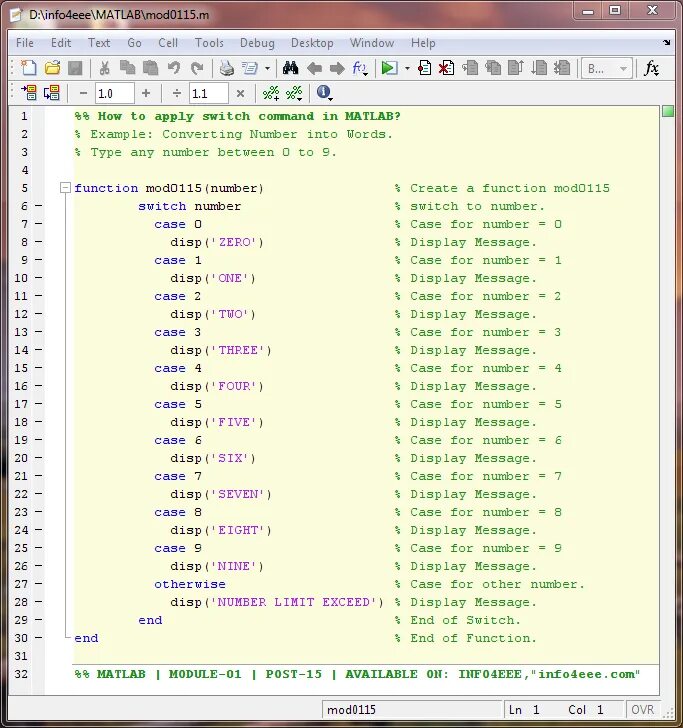Cut the selection with the scissors icon
Viewport: 683px width, 728px height.
104,68
